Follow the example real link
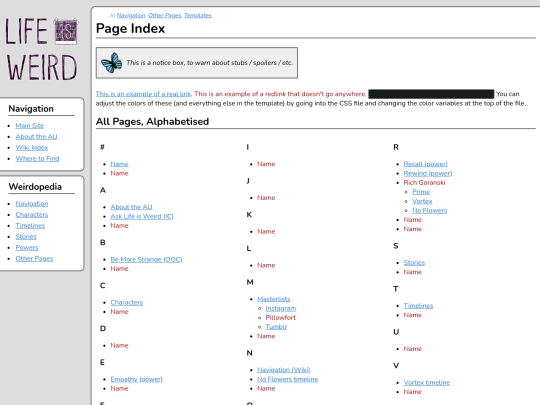 pyautogui.click(x=143, y=94)
